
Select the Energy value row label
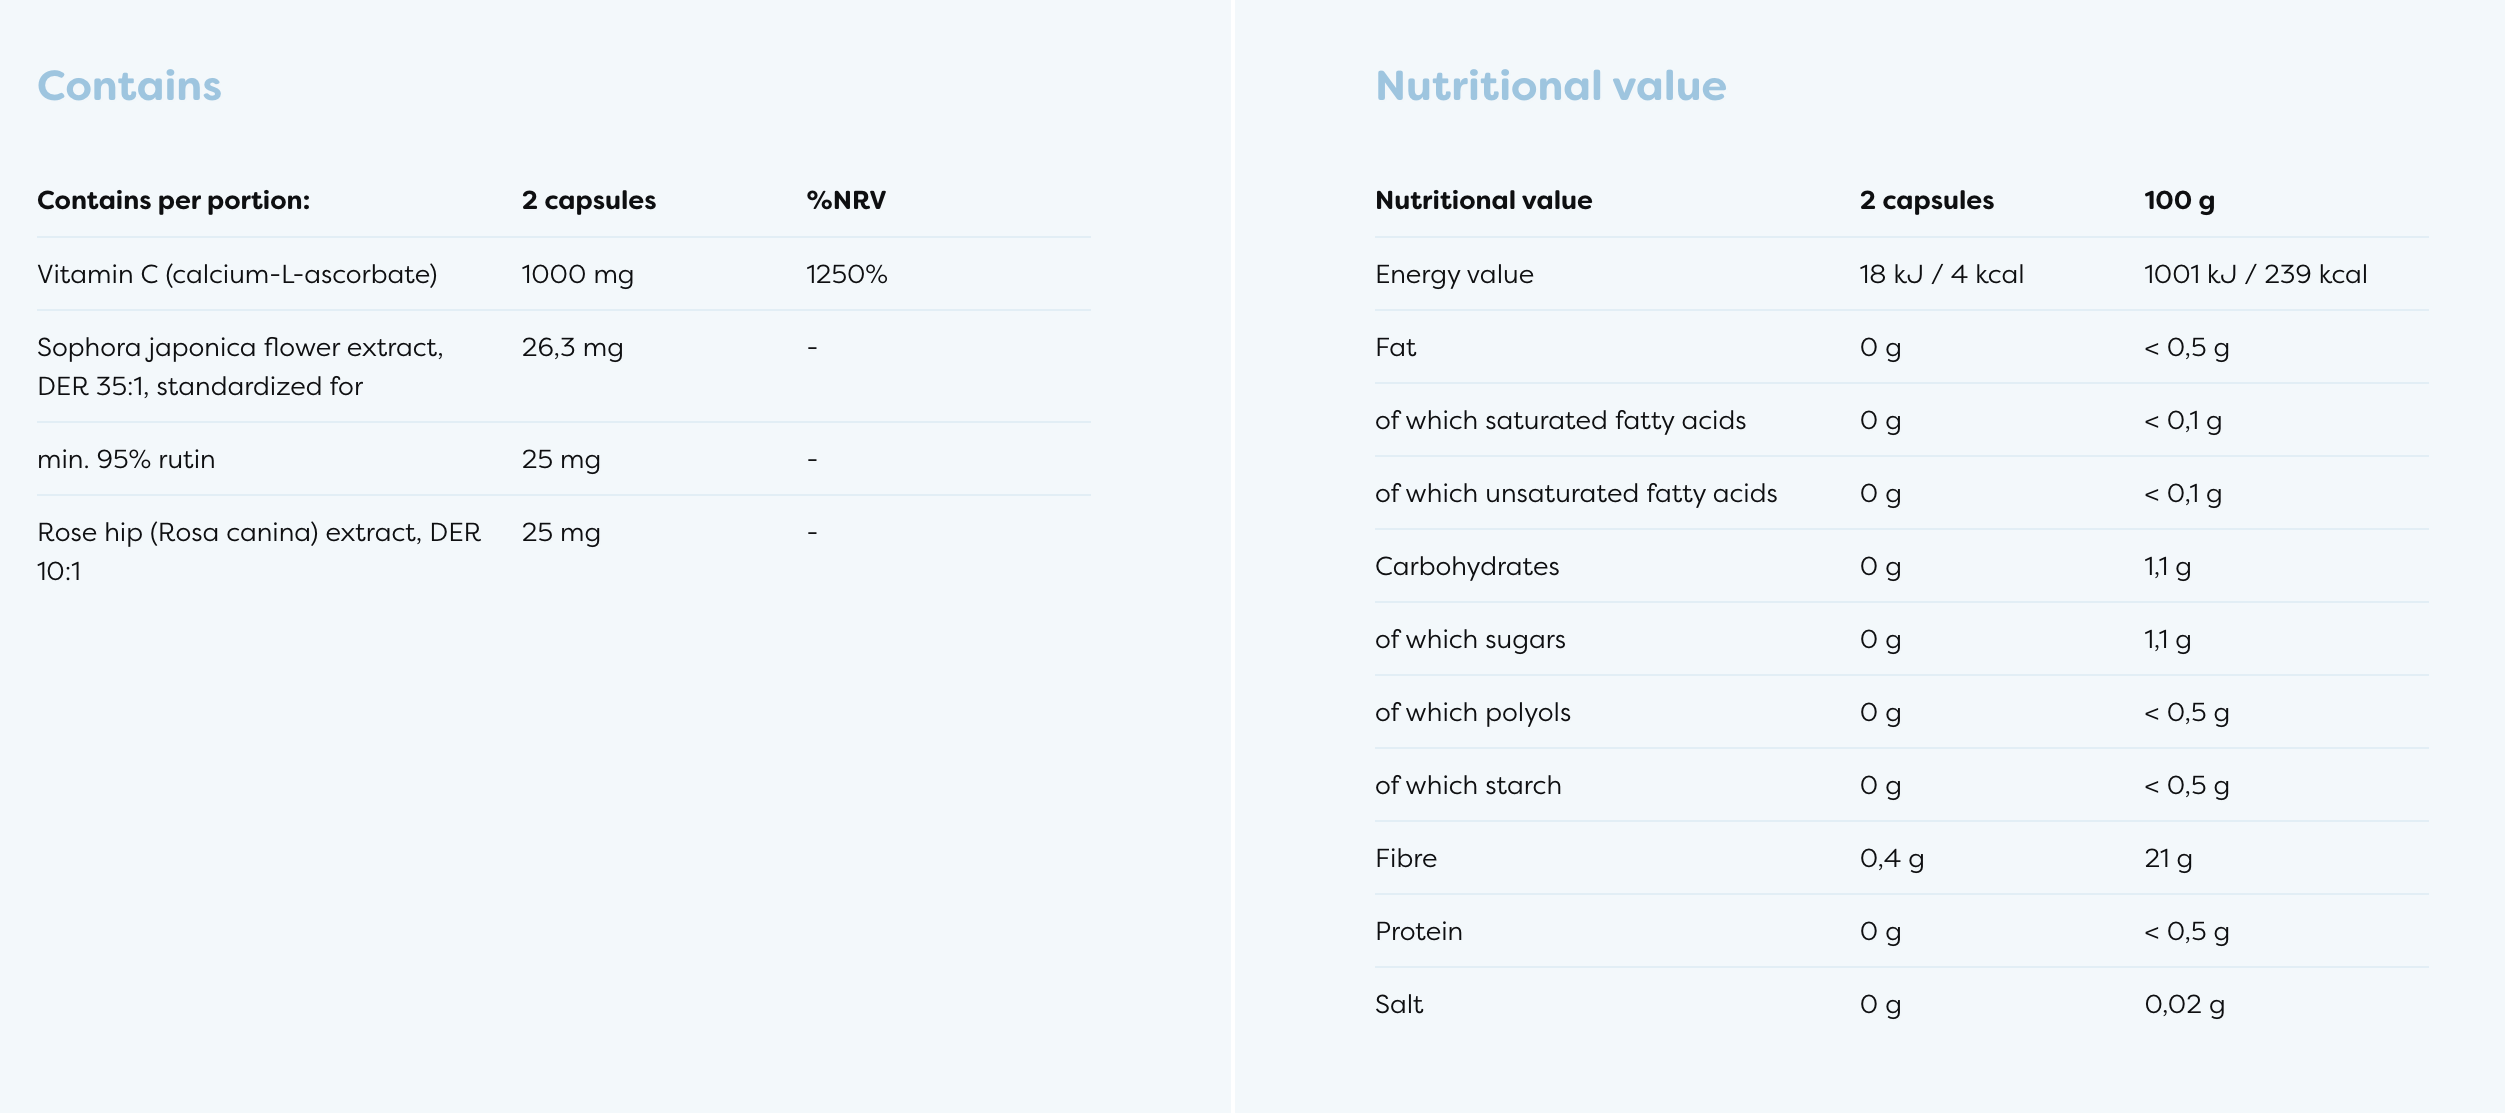click(x=1453, y=274)
